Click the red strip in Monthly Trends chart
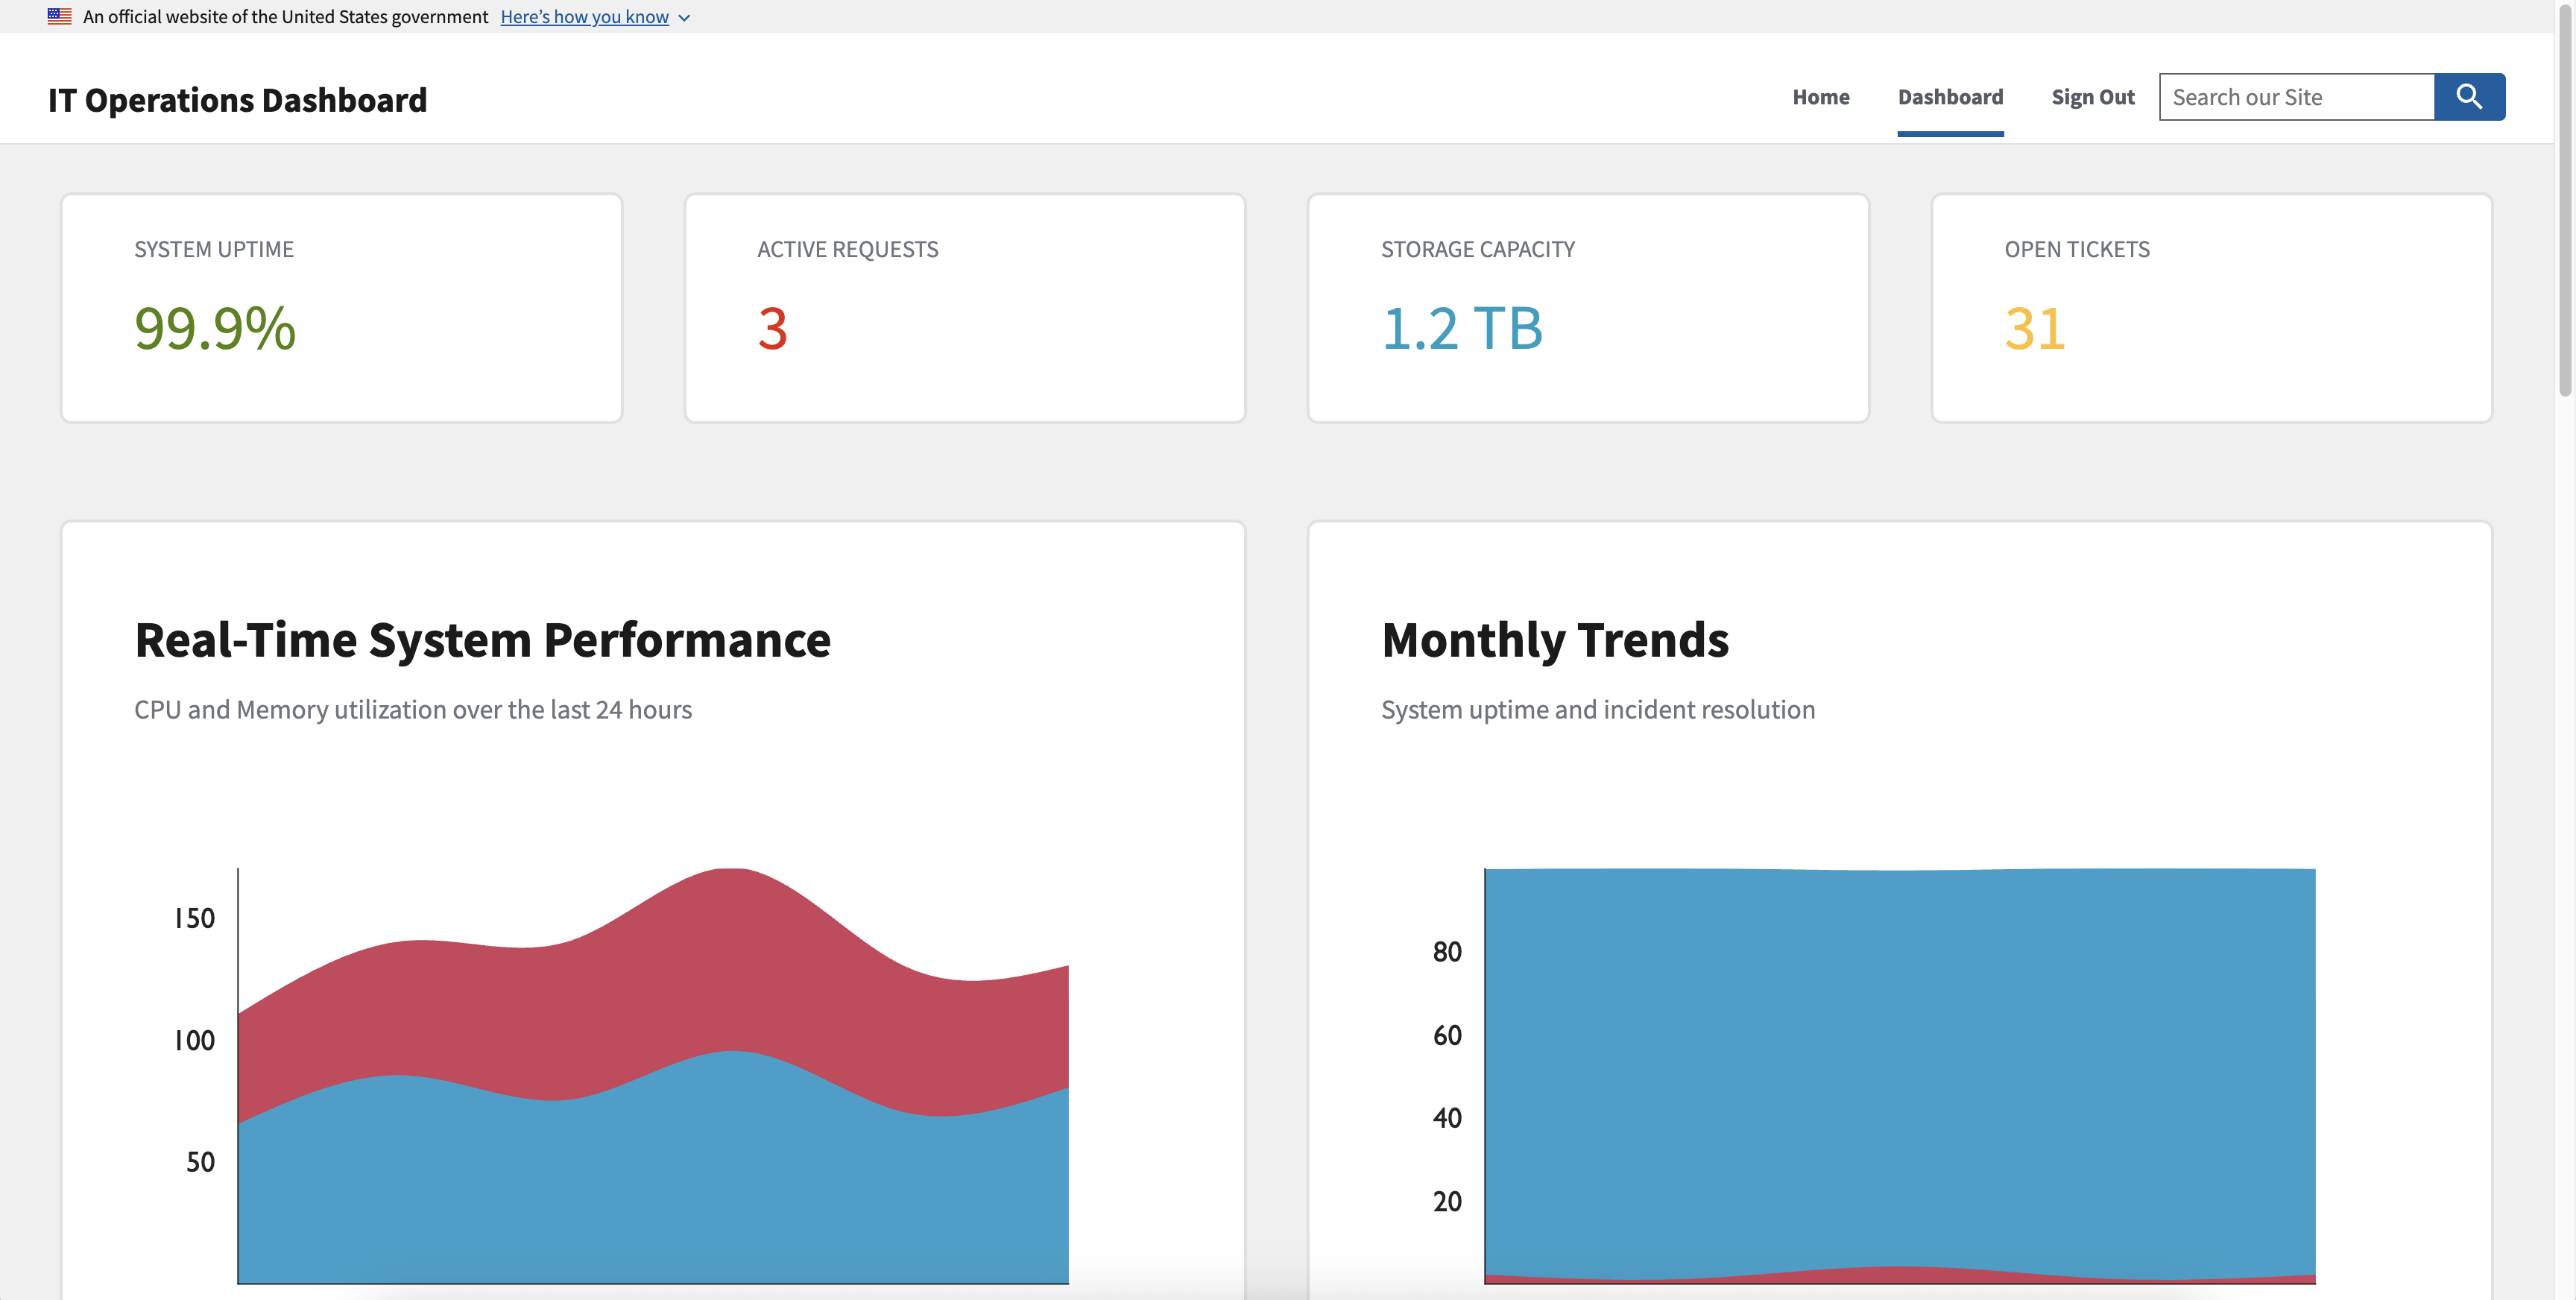2576x1300 pixels. (x=1900, y=1275)
